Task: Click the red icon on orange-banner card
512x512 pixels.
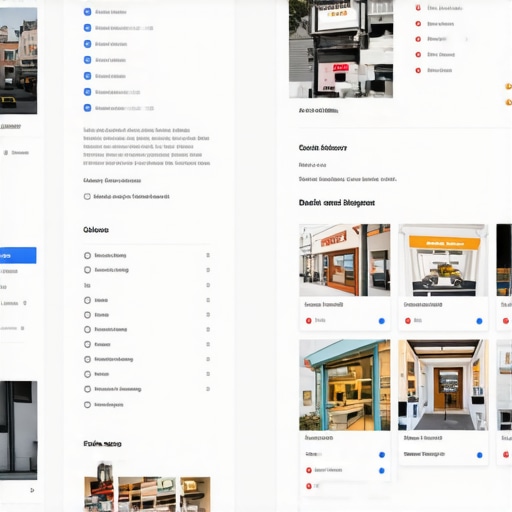Action: coord(408,321)
